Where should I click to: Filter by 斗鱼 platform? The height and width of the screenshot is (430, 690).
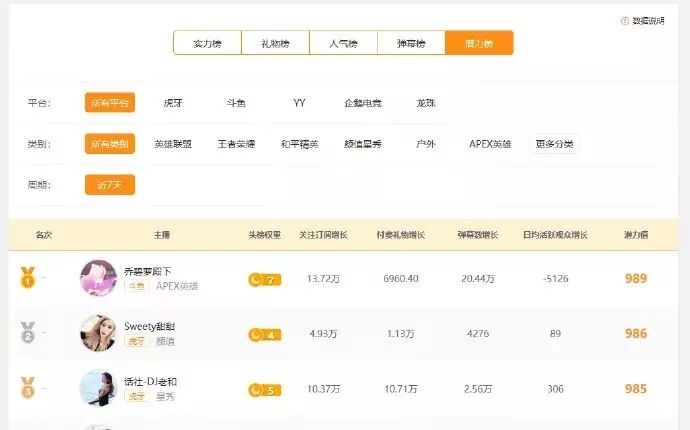236,103
